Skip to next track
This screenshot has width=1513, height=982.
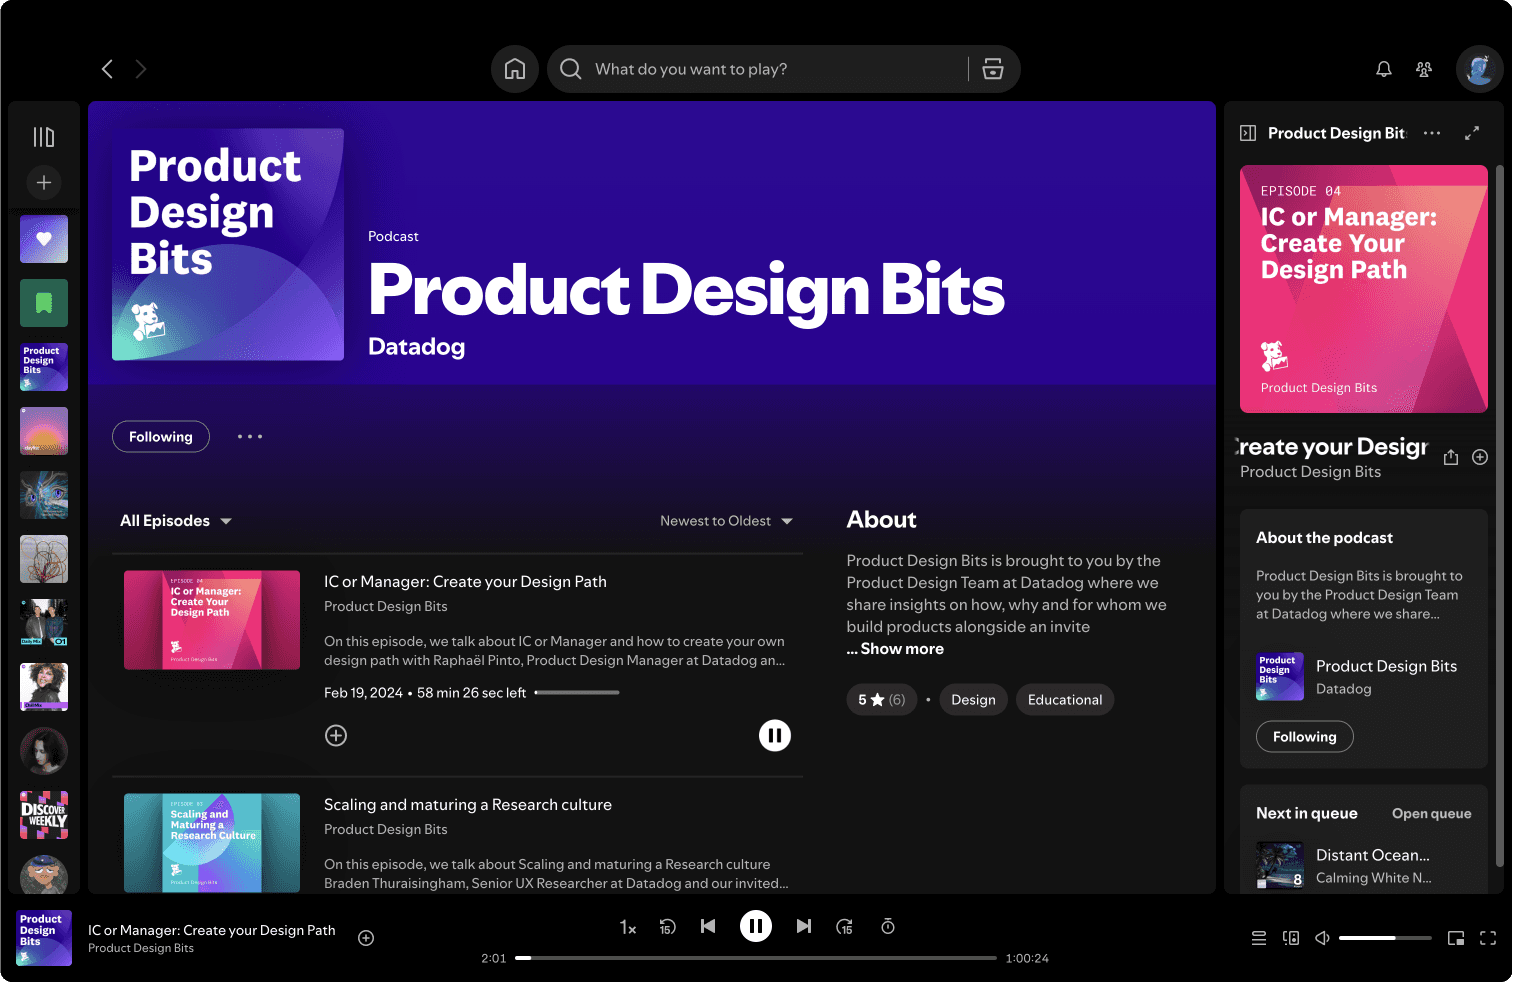coord(804,926)
